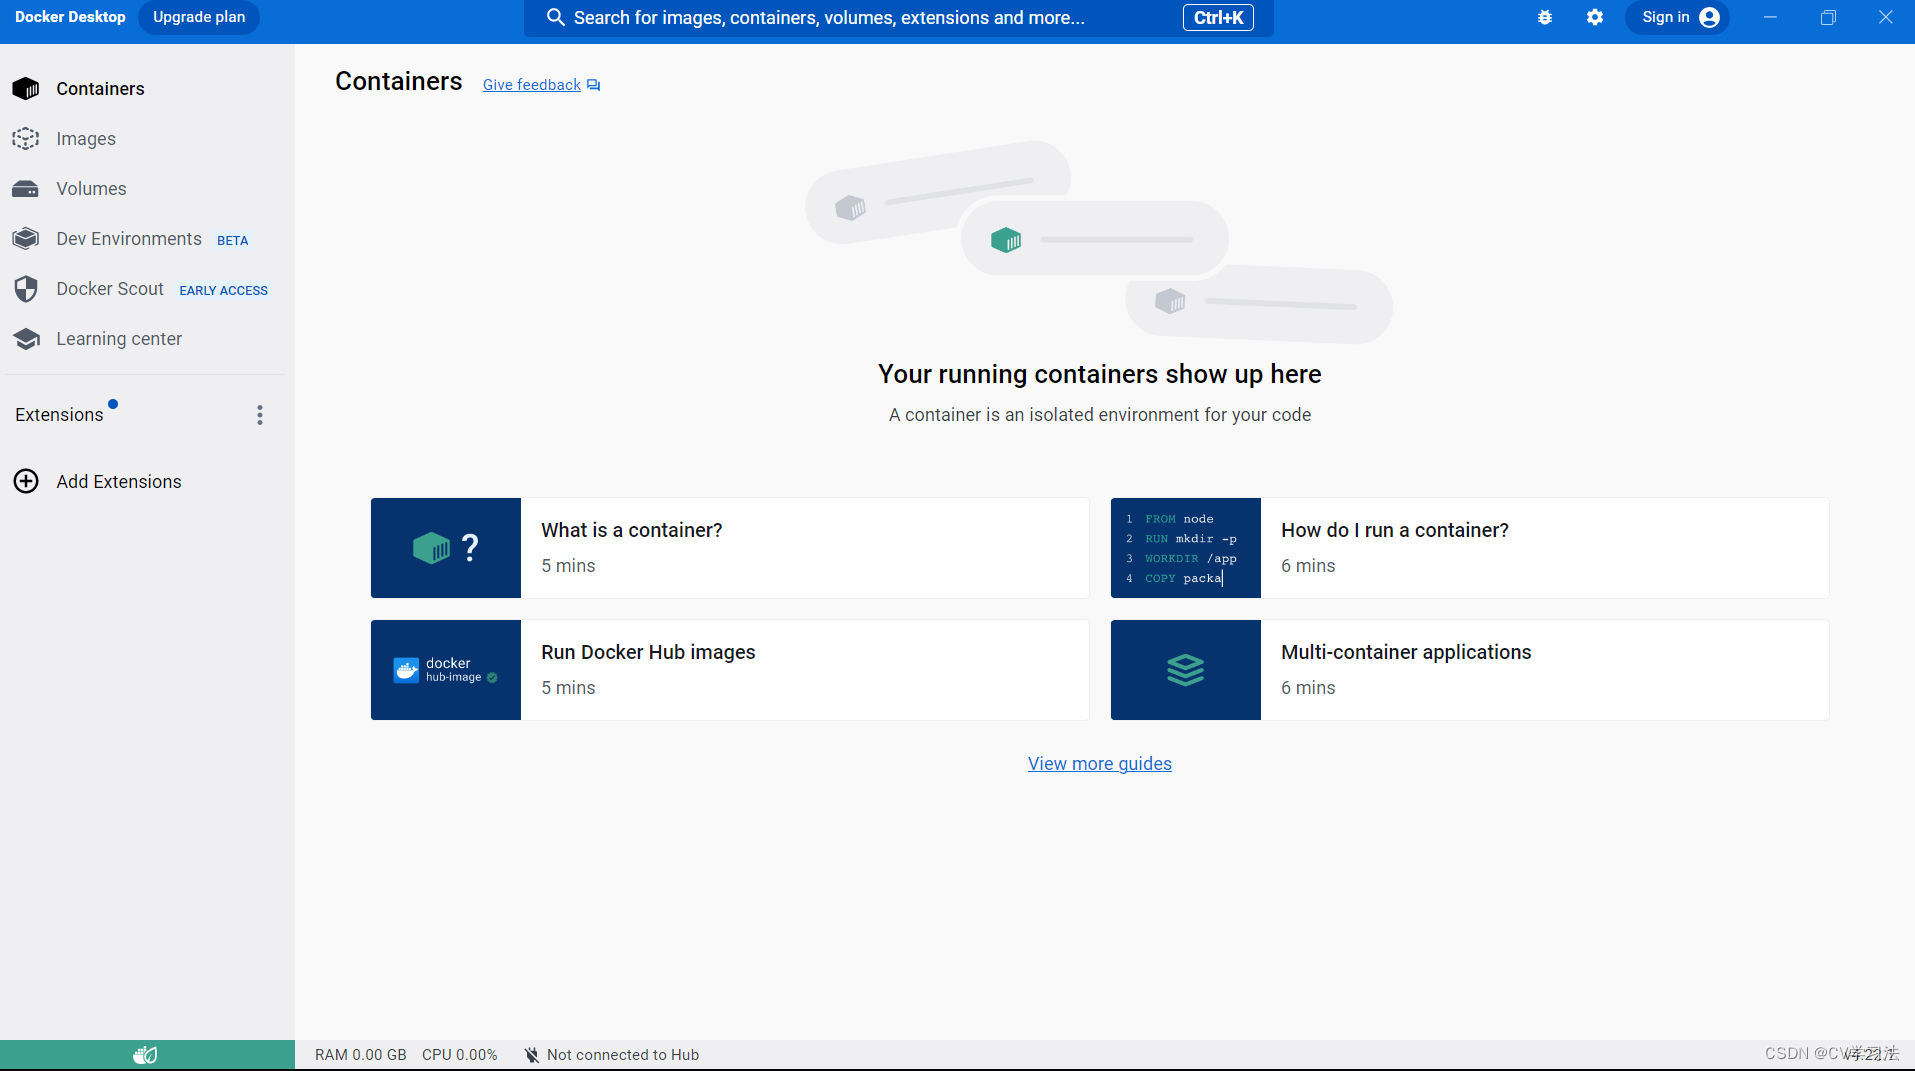Image resolution: width=1915 pixels, height=1071 pixels.
Task: Click the account avatar icon
Action: tap(1710, 17)
